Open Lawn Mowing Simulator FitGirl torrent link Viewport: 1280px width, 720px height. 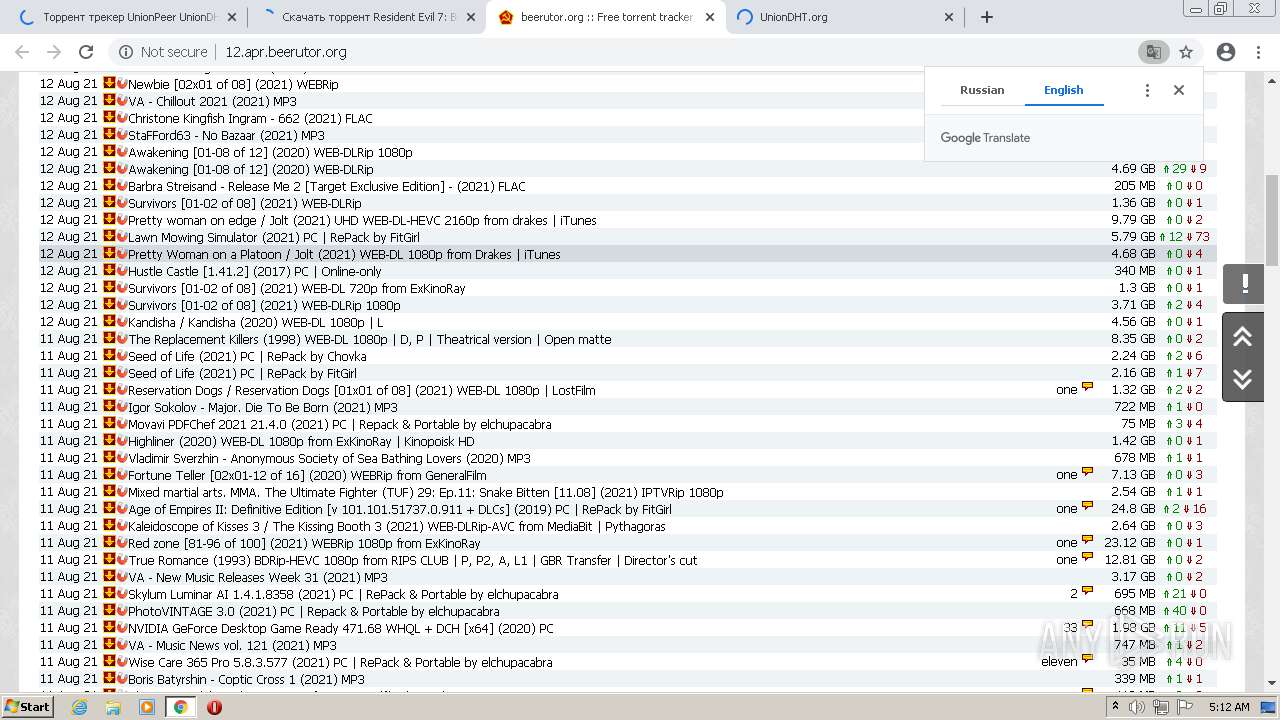coord(274,237)
